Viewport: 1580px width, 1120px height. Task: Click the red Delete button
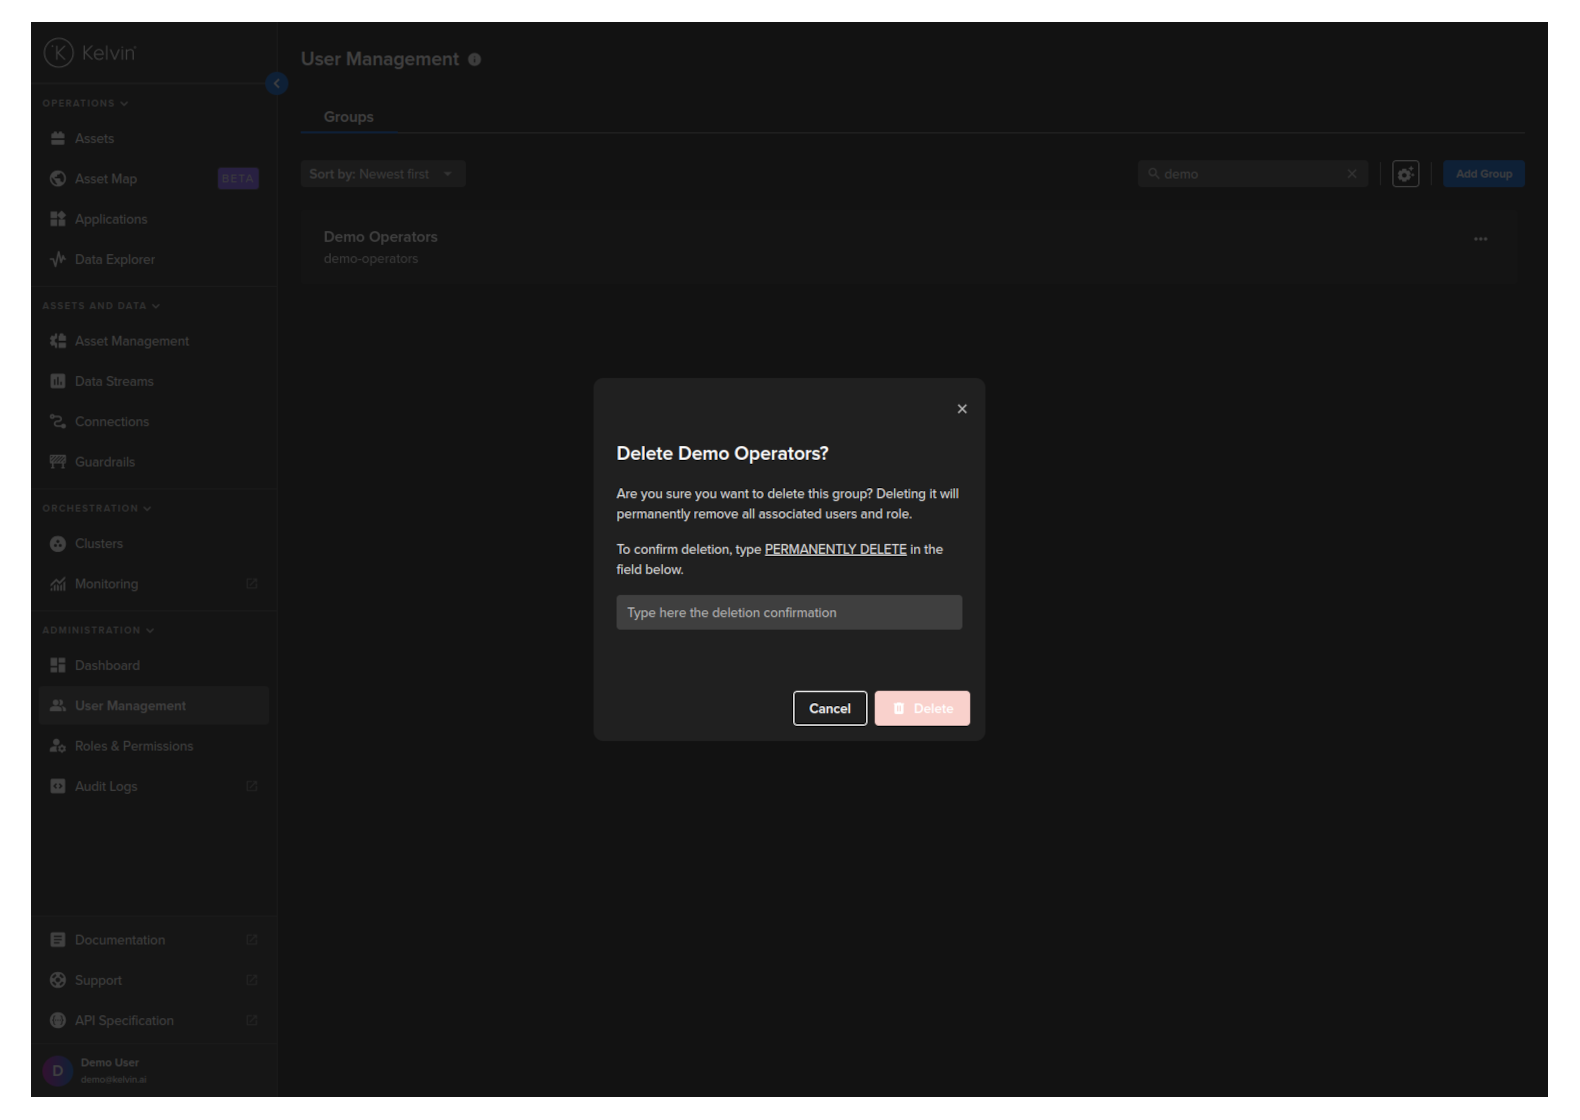pyautogui.click(x=921, y=708)
